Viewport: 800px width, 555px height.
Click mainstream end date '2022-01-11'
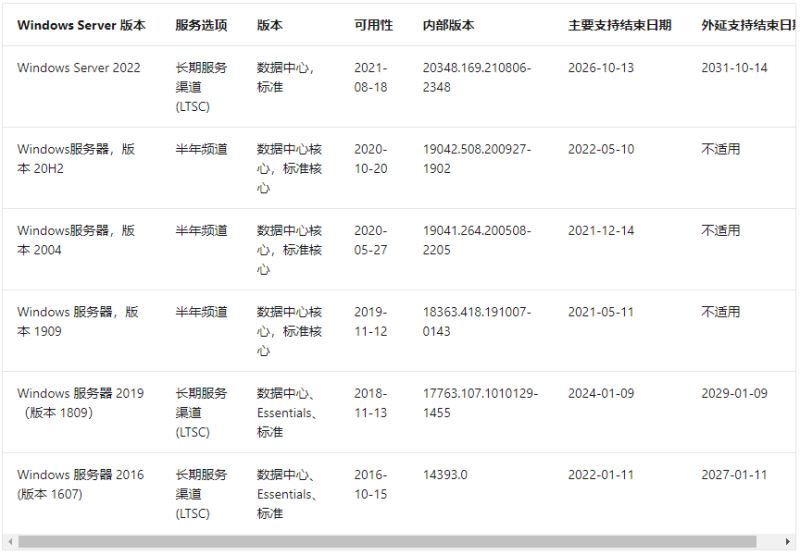[601, 475]
